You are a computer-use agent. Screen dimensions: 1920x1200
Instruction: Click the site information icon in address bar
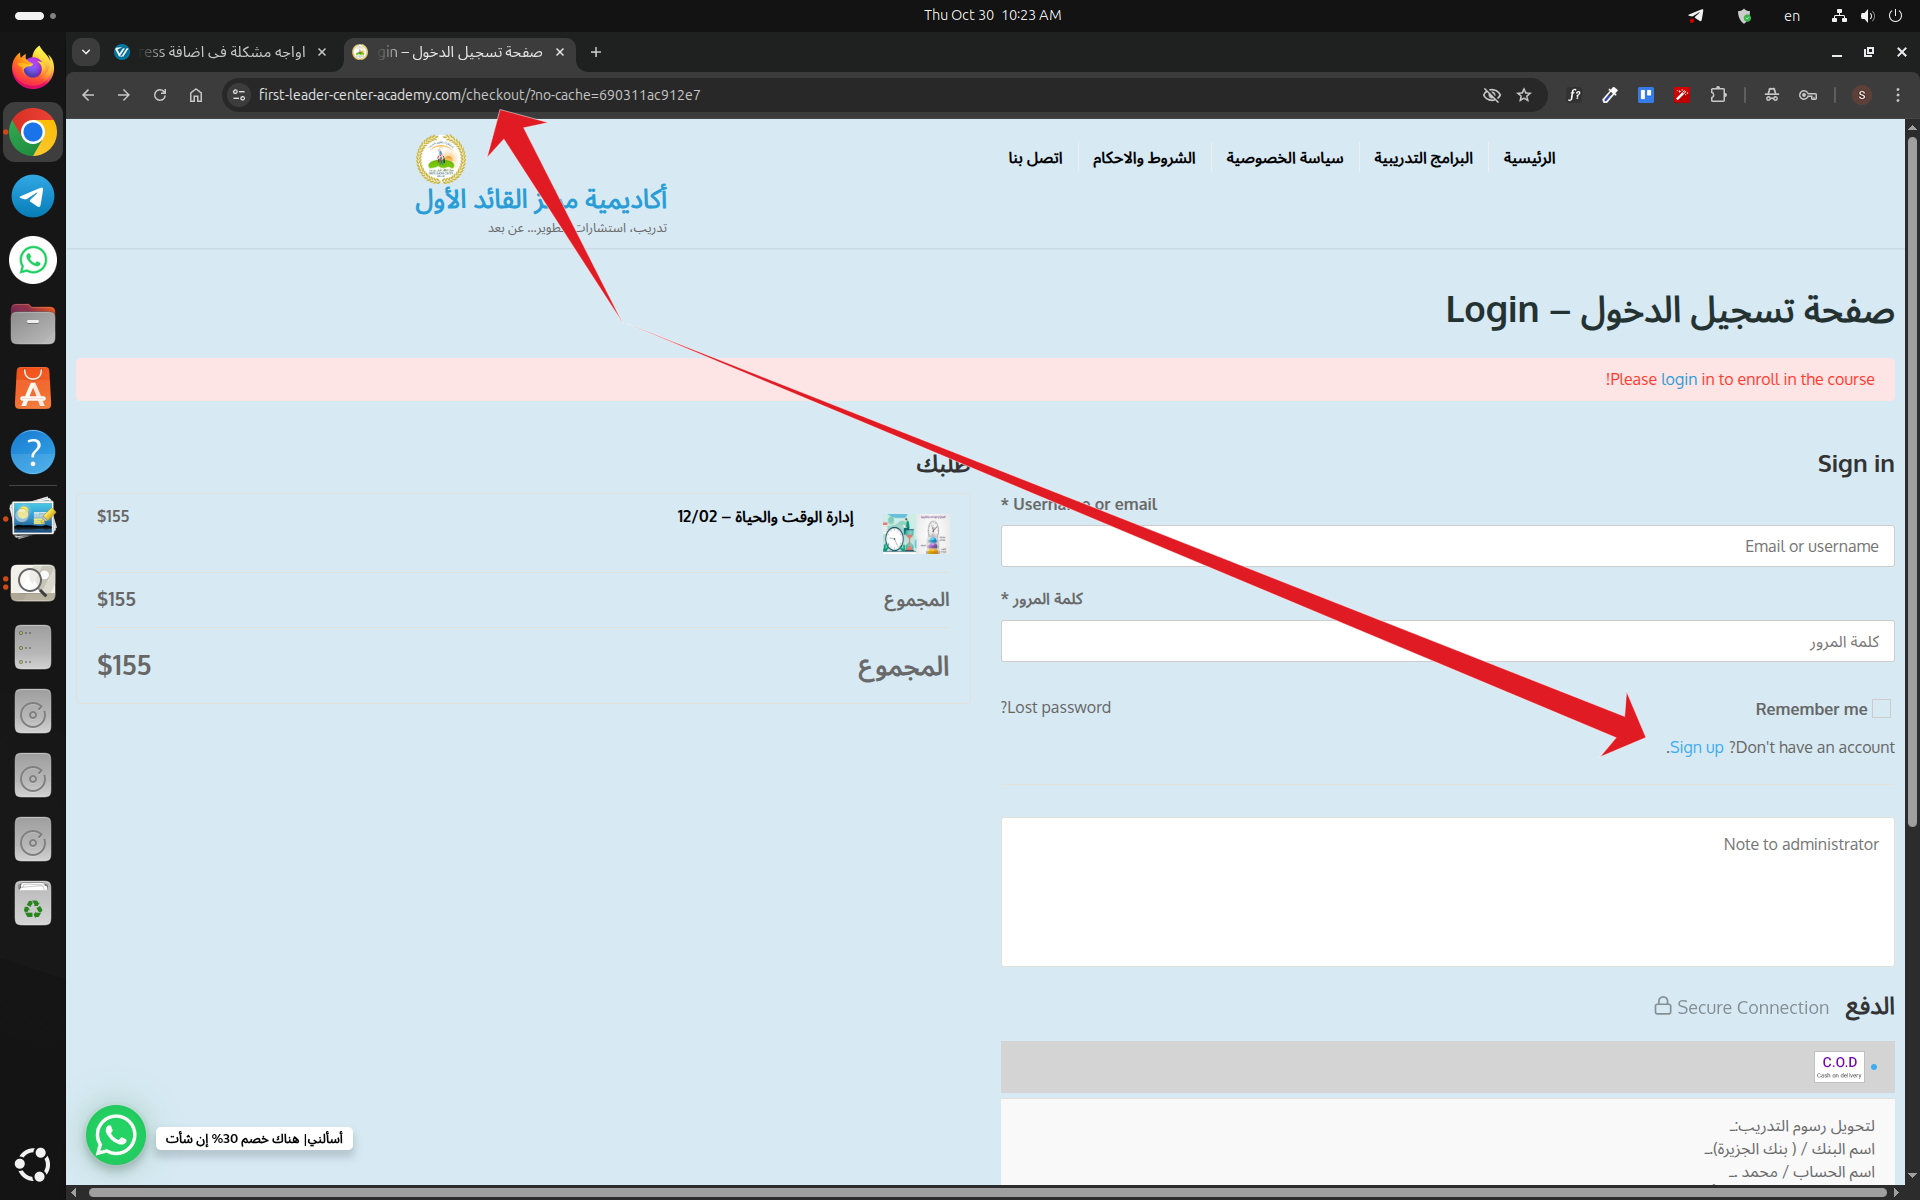[x=239, y=95]
